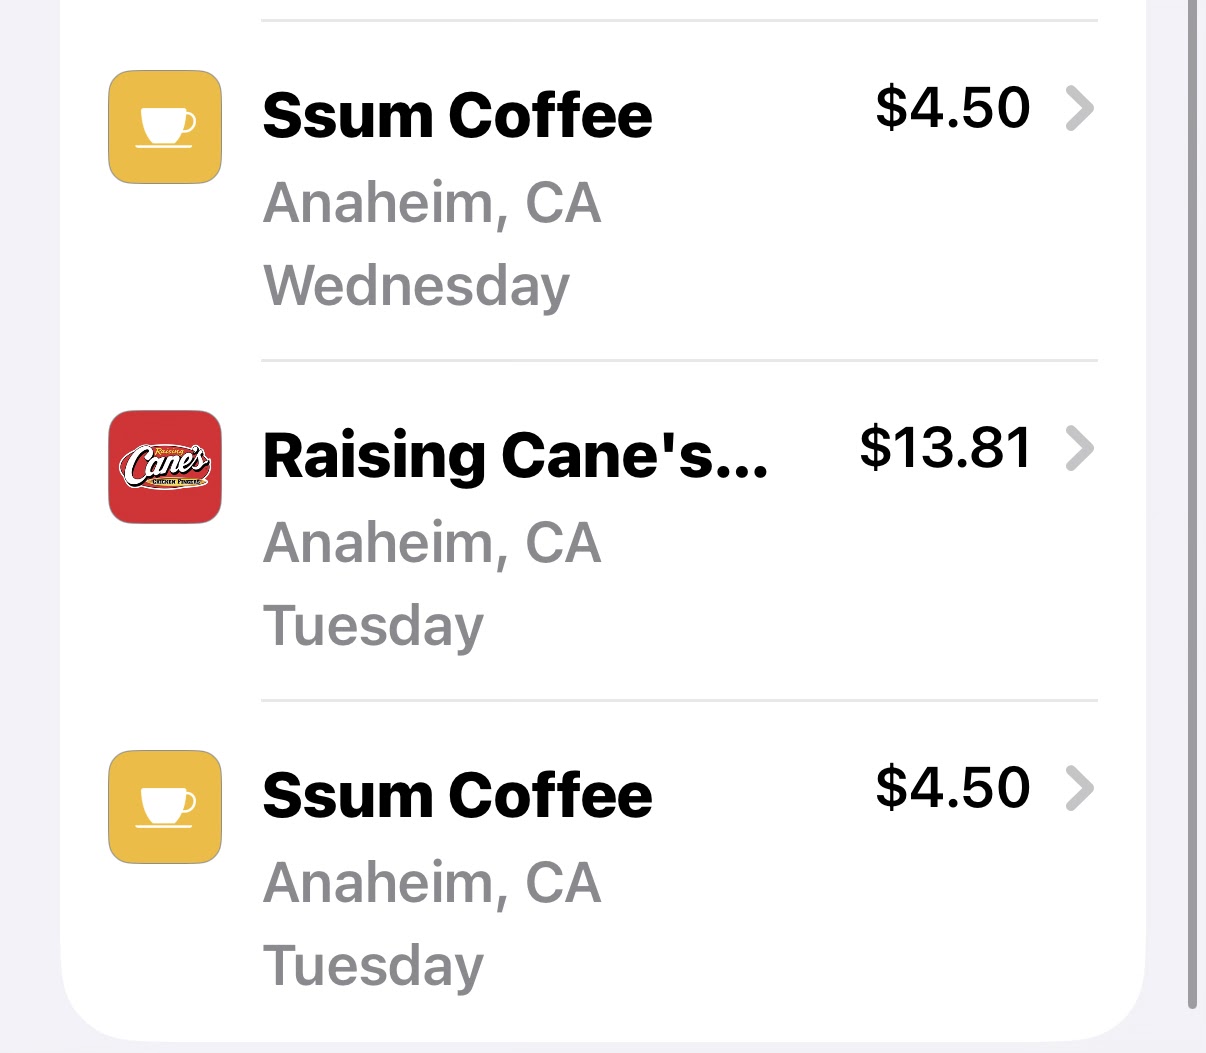Select the yellow coffee cup merchant icon on Wednesday's transaction

164,126
